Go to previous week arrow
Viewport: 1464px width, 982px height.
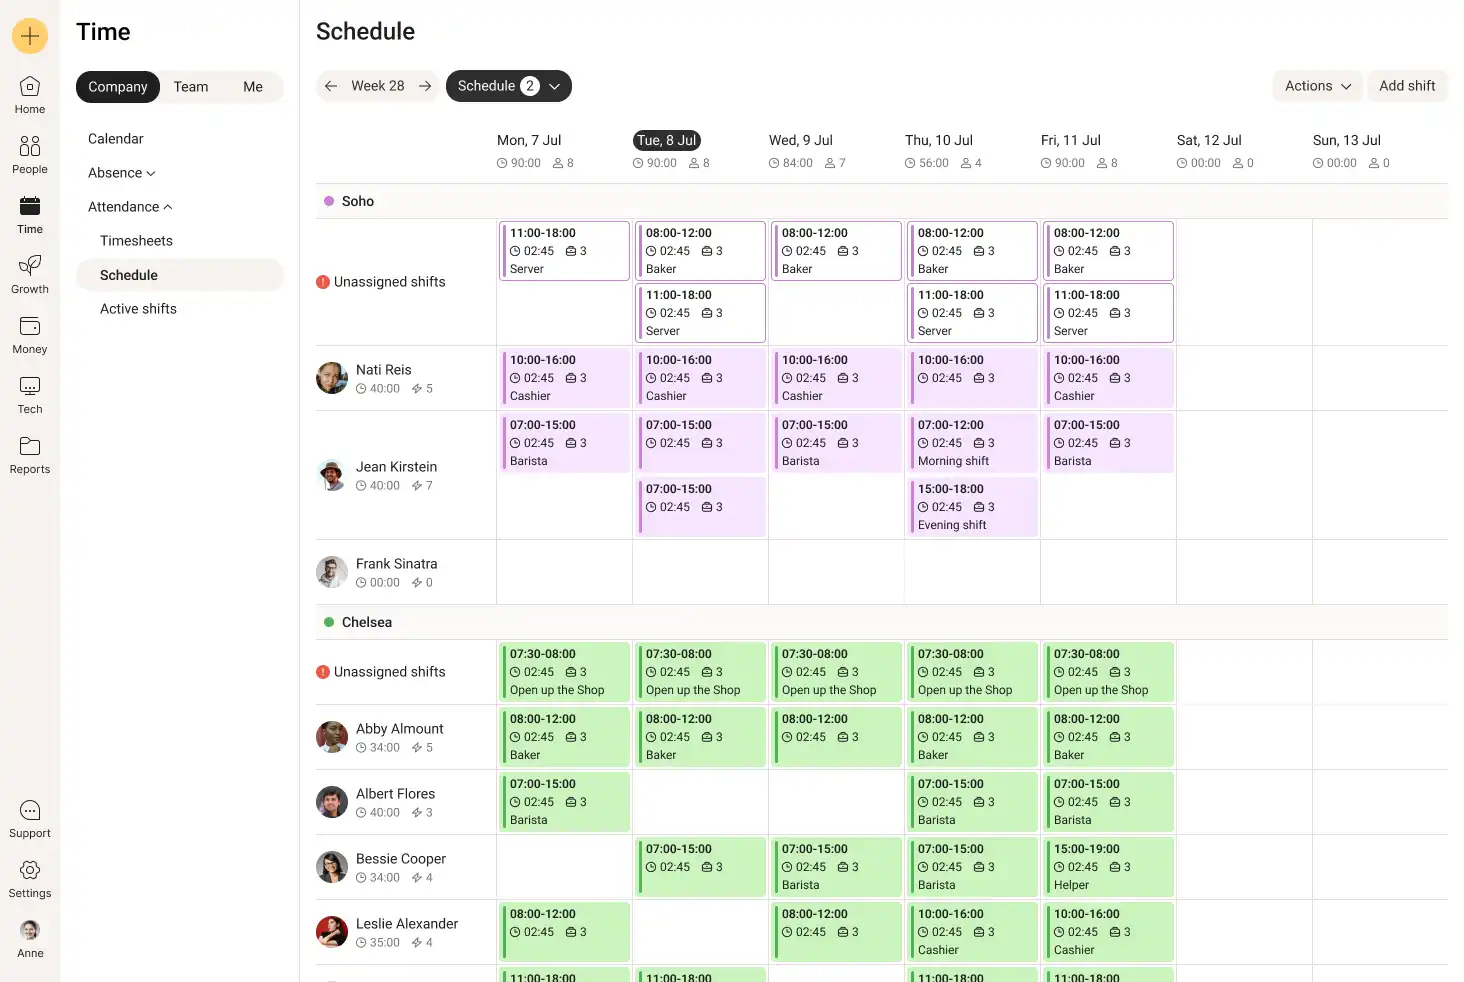coord(331,86)
